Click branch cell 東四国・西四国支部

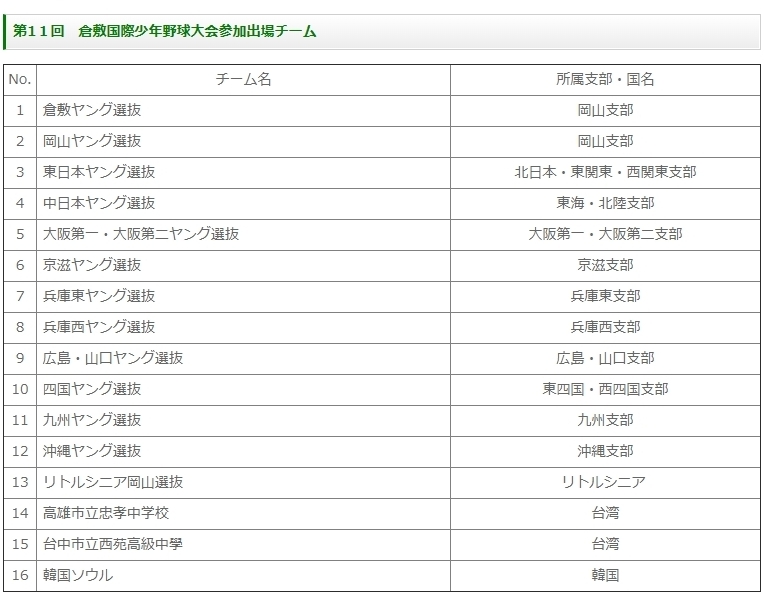tap(605, 389)
